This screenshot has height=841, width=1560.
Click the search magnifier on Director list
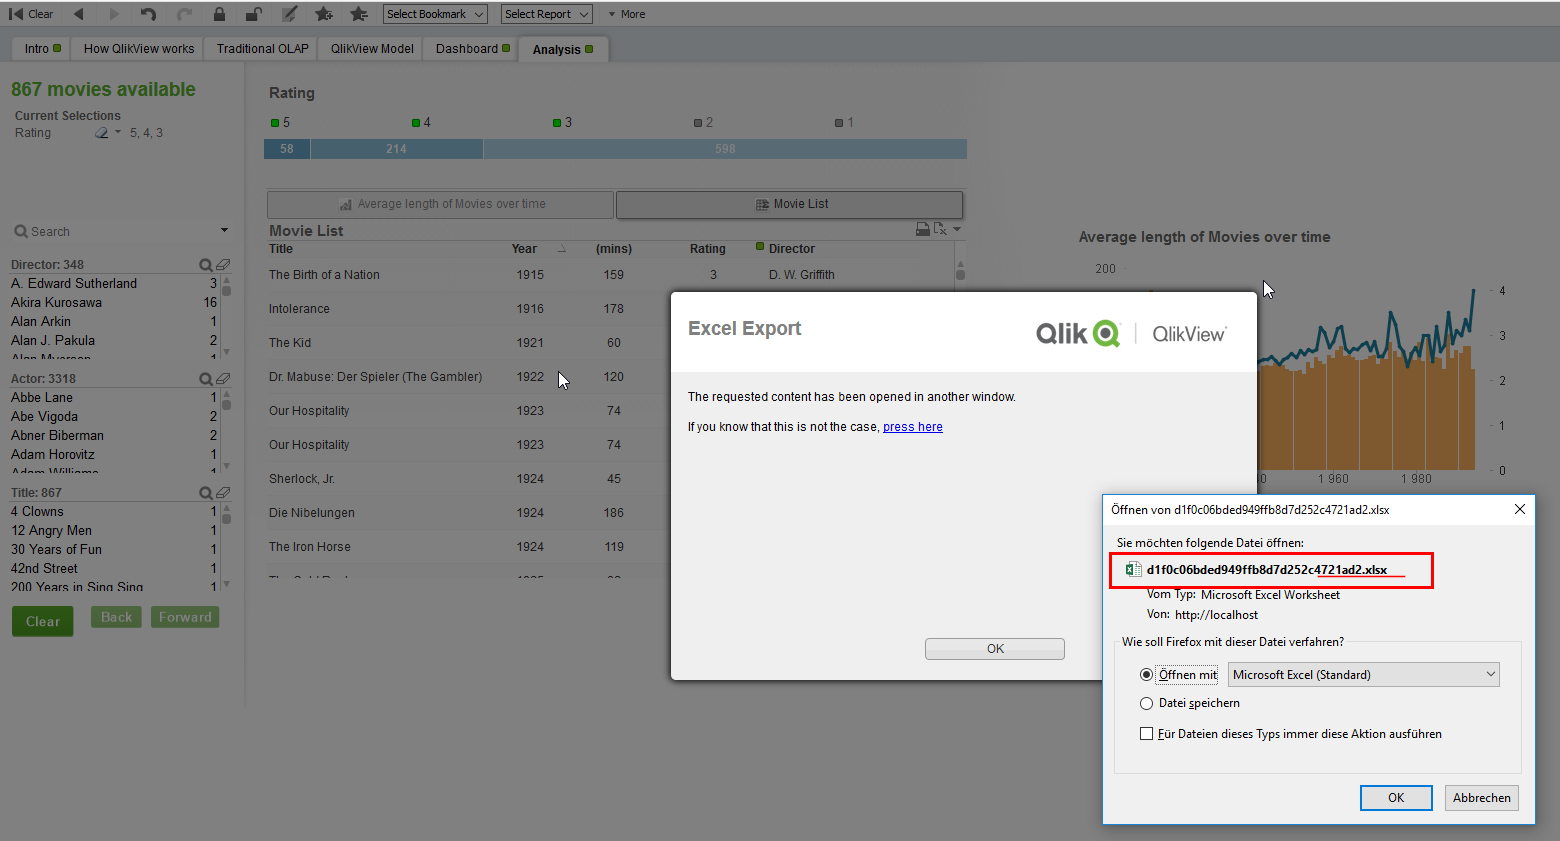[x=205, y=265]
